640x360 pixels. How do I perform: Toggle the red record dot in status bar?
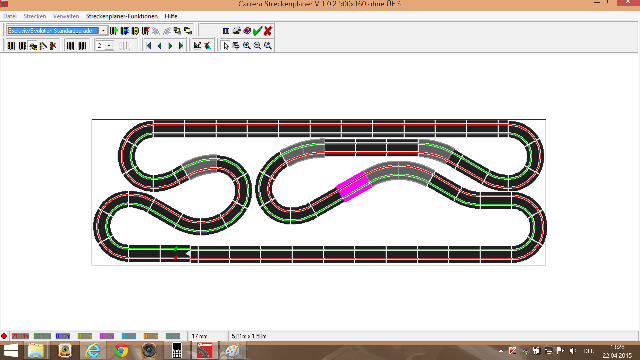[x=4, y=336]
